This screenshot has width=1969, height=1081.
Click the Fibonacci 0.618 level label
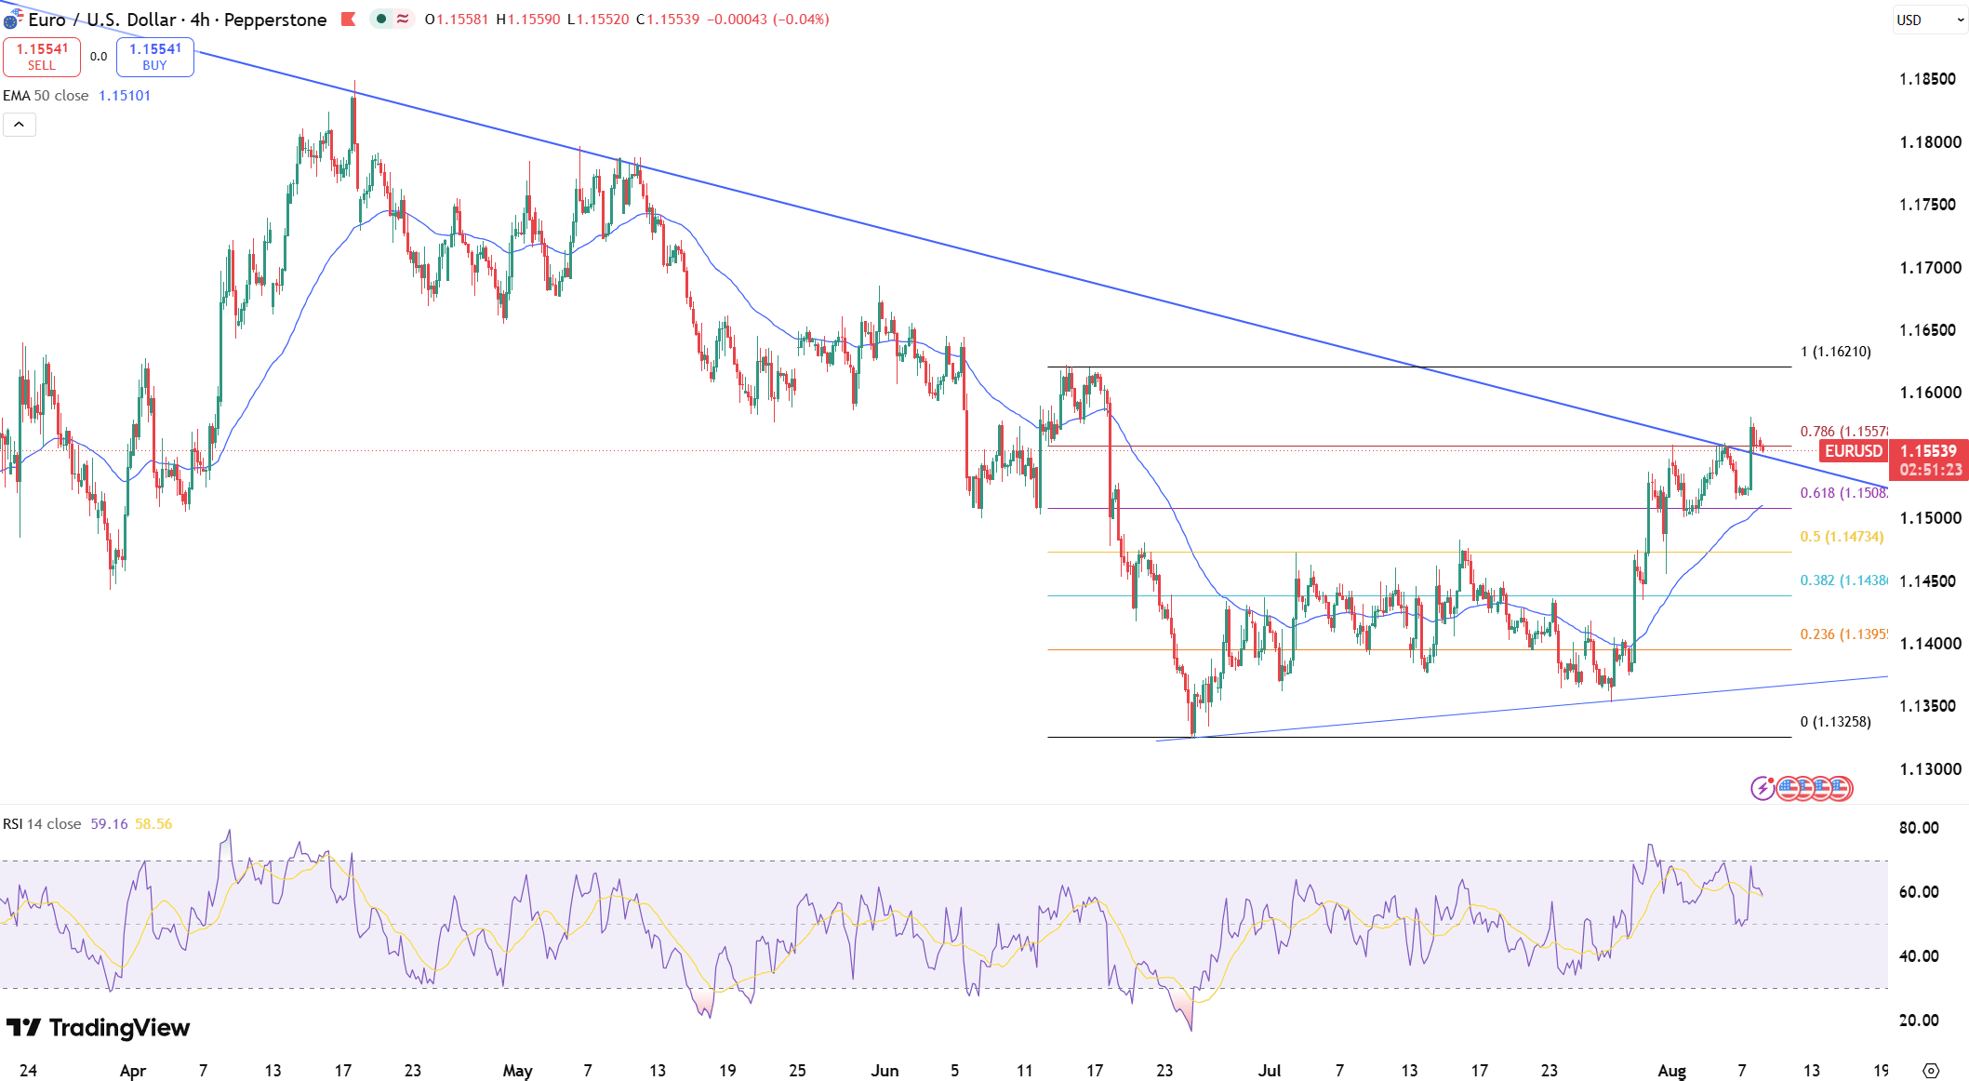[x=1844, y=493]
